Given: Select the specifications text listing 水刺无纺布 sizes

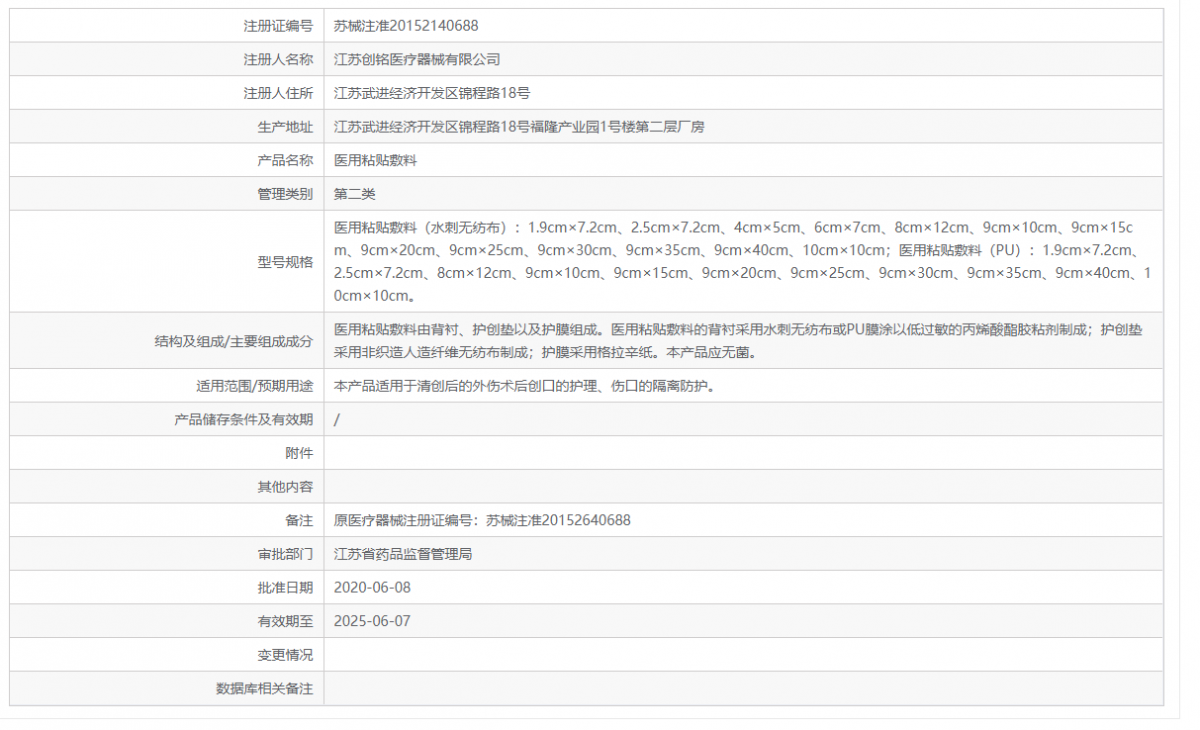Looking at the screenshot, I should click(x=743, y=261).
